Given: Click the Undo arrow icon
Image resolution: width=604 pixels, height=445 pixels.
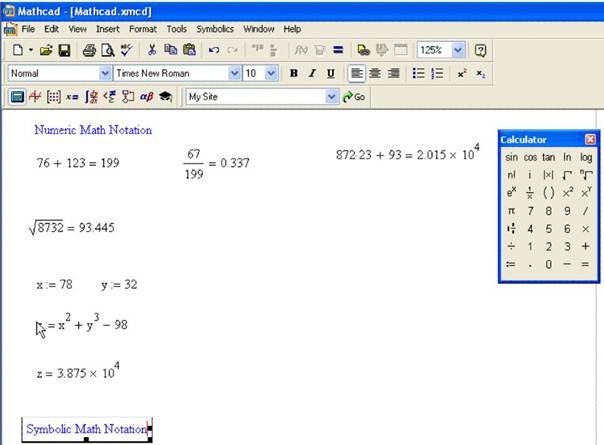Looking at the screenshot, I should (214, 50).
